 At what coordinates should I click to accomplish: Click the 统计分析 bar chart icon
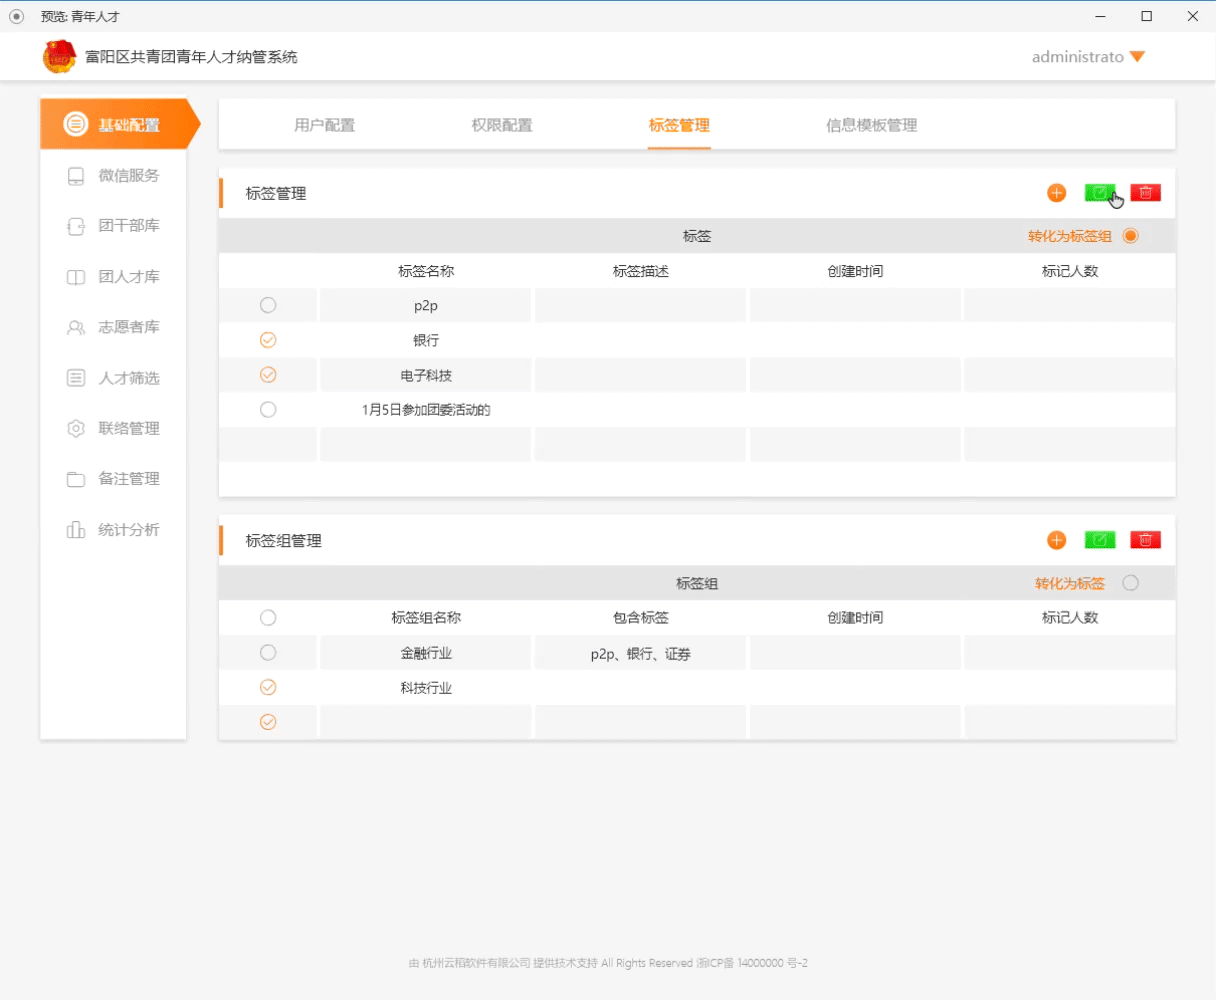point(76,529)
